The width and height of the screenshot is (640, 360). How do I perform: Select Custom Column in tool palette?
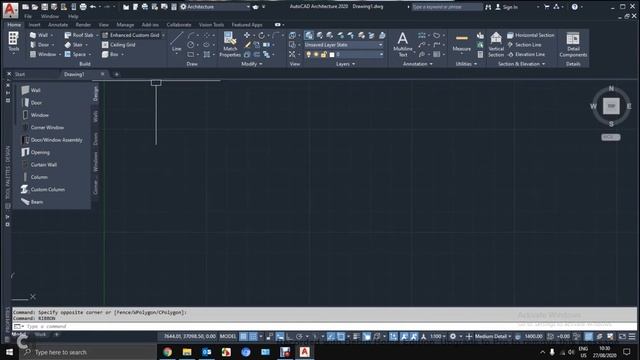[43, 189]
